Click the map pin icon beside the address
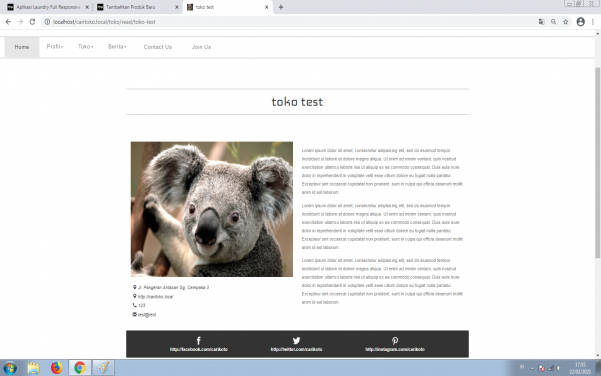The height and width of the screenshot is (376, 601). (x=135, y=287)
